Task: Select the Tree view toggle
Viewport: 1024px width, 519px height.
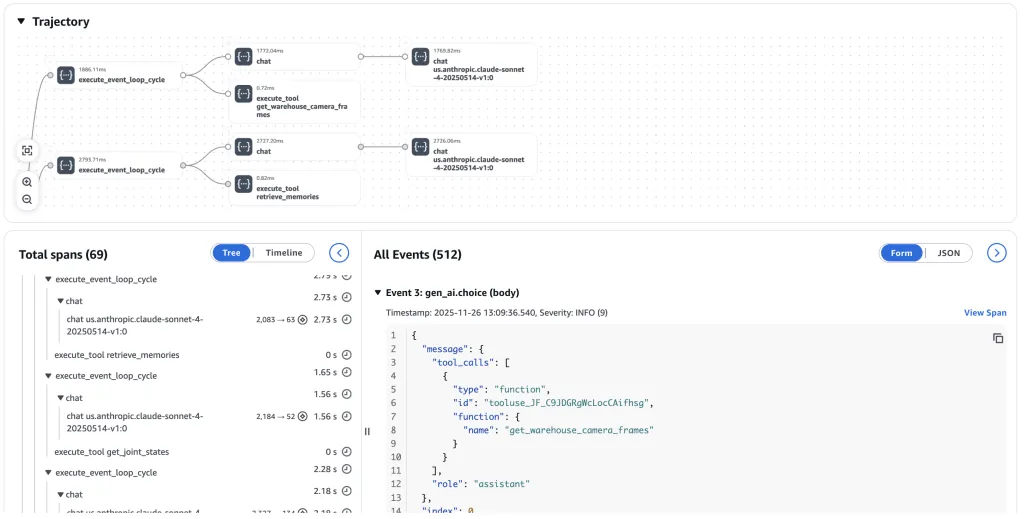Action: click(x=232, y=253)
